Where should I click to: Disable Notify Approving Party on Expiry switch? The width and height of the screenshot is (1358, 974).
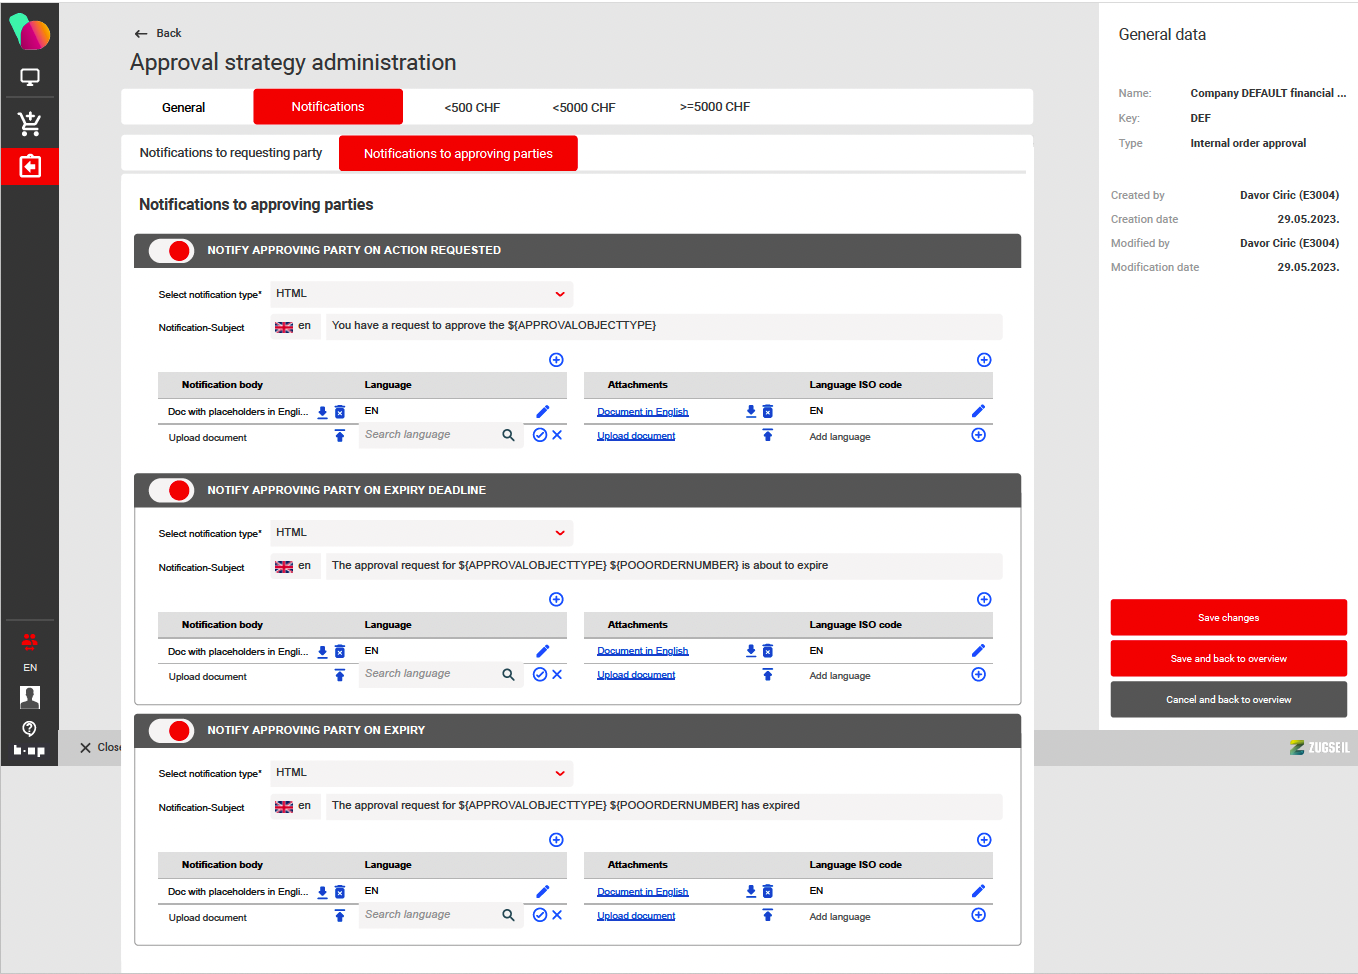[x=171, y=730]
